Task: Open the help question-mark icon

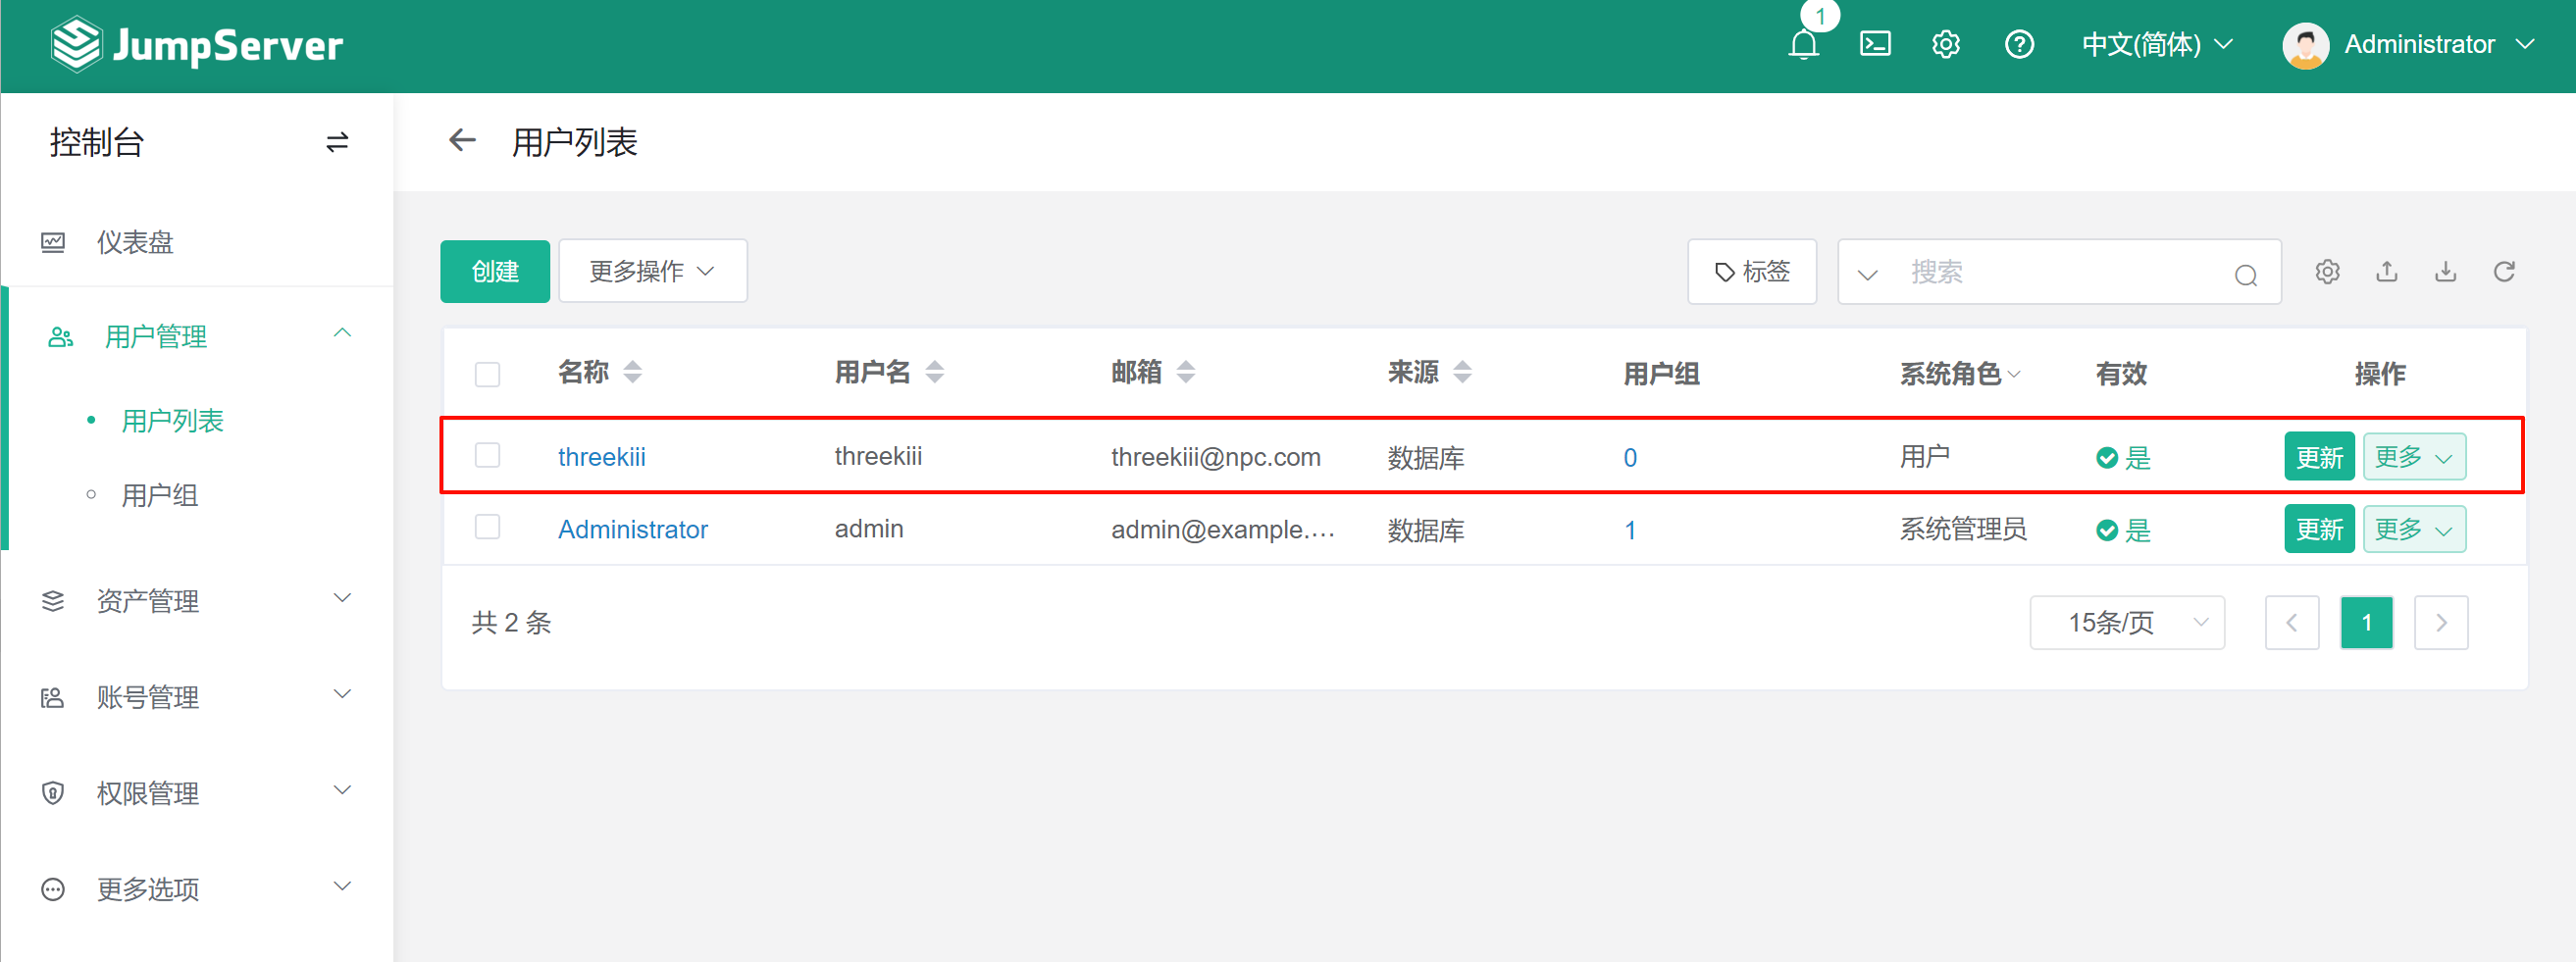Action: click(x=2018, y=45)
